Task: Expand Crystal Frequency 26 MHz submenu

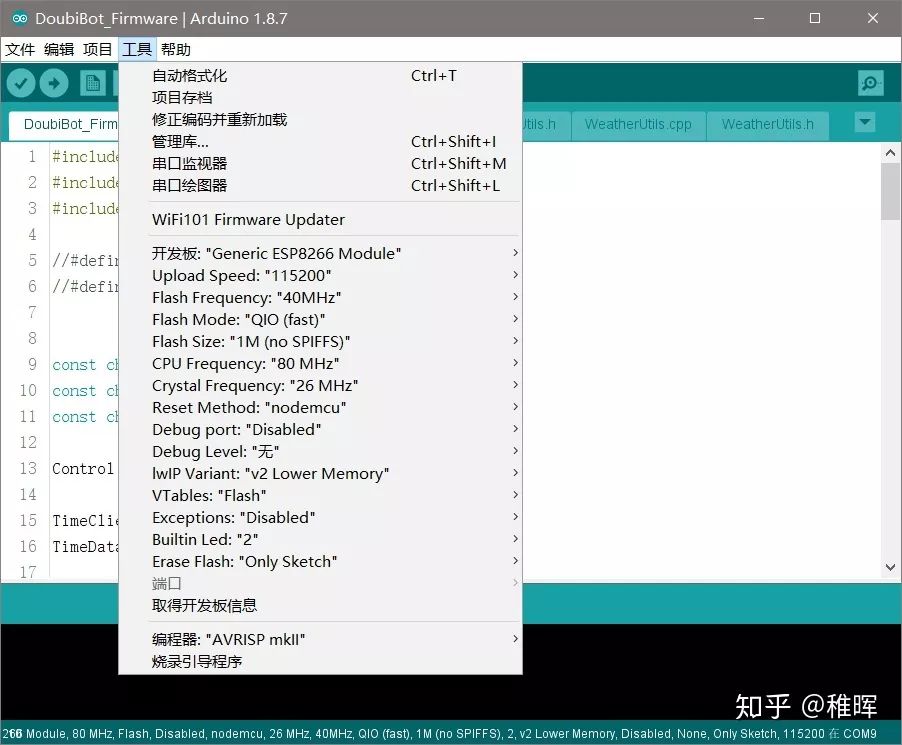Action: pos(320,385)
